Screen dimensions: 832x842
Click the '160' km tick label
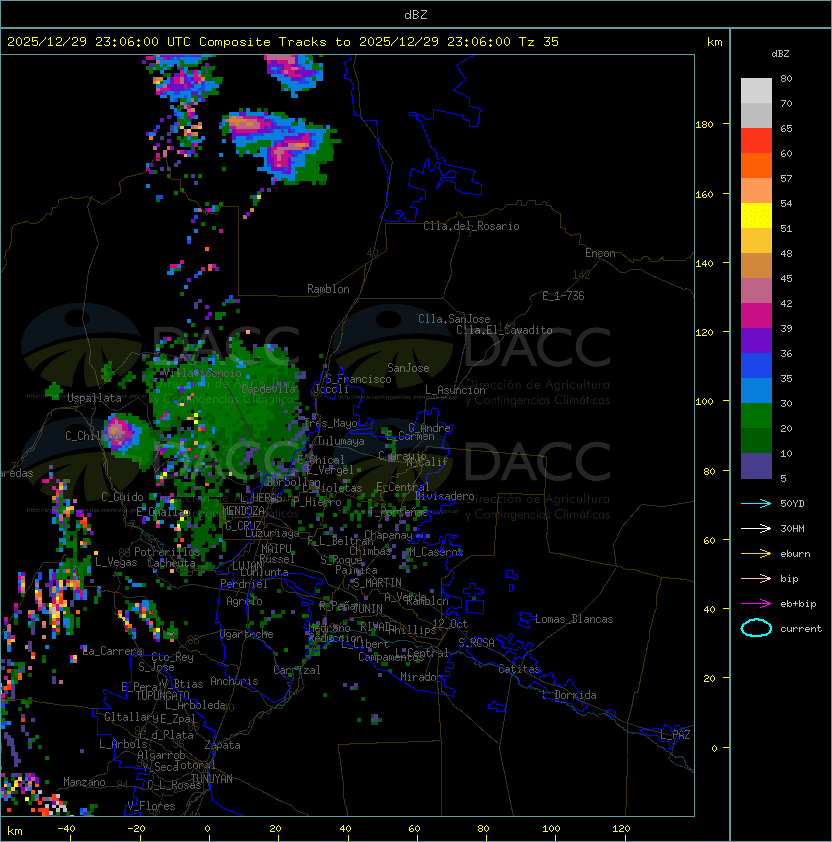pos(704,194)
